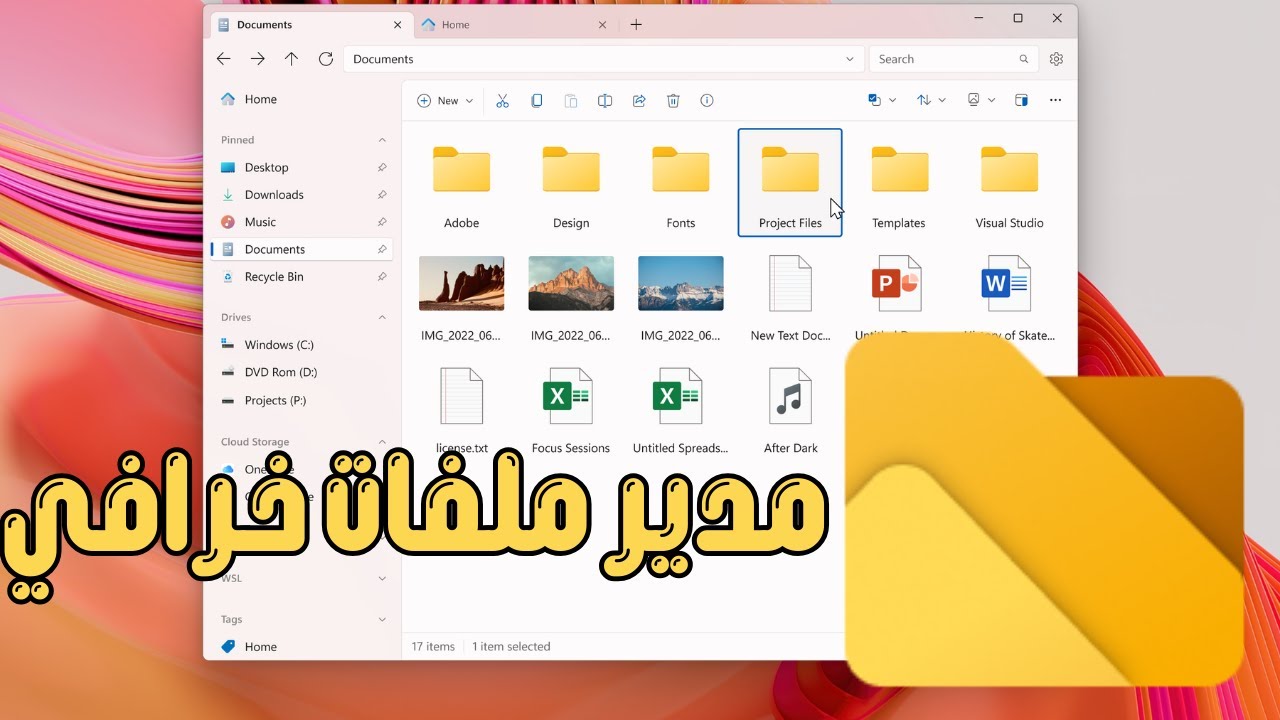
Task: Select the Adobe folder
Action: 462,183
